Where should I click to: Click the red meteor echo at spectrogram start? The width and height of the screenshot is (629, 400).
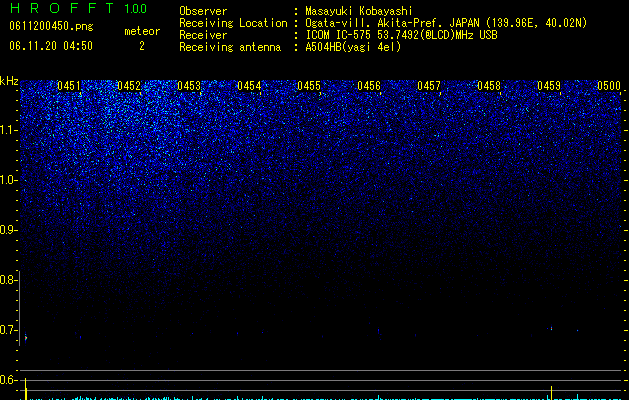pyautogui.click(x=26, y=338)
